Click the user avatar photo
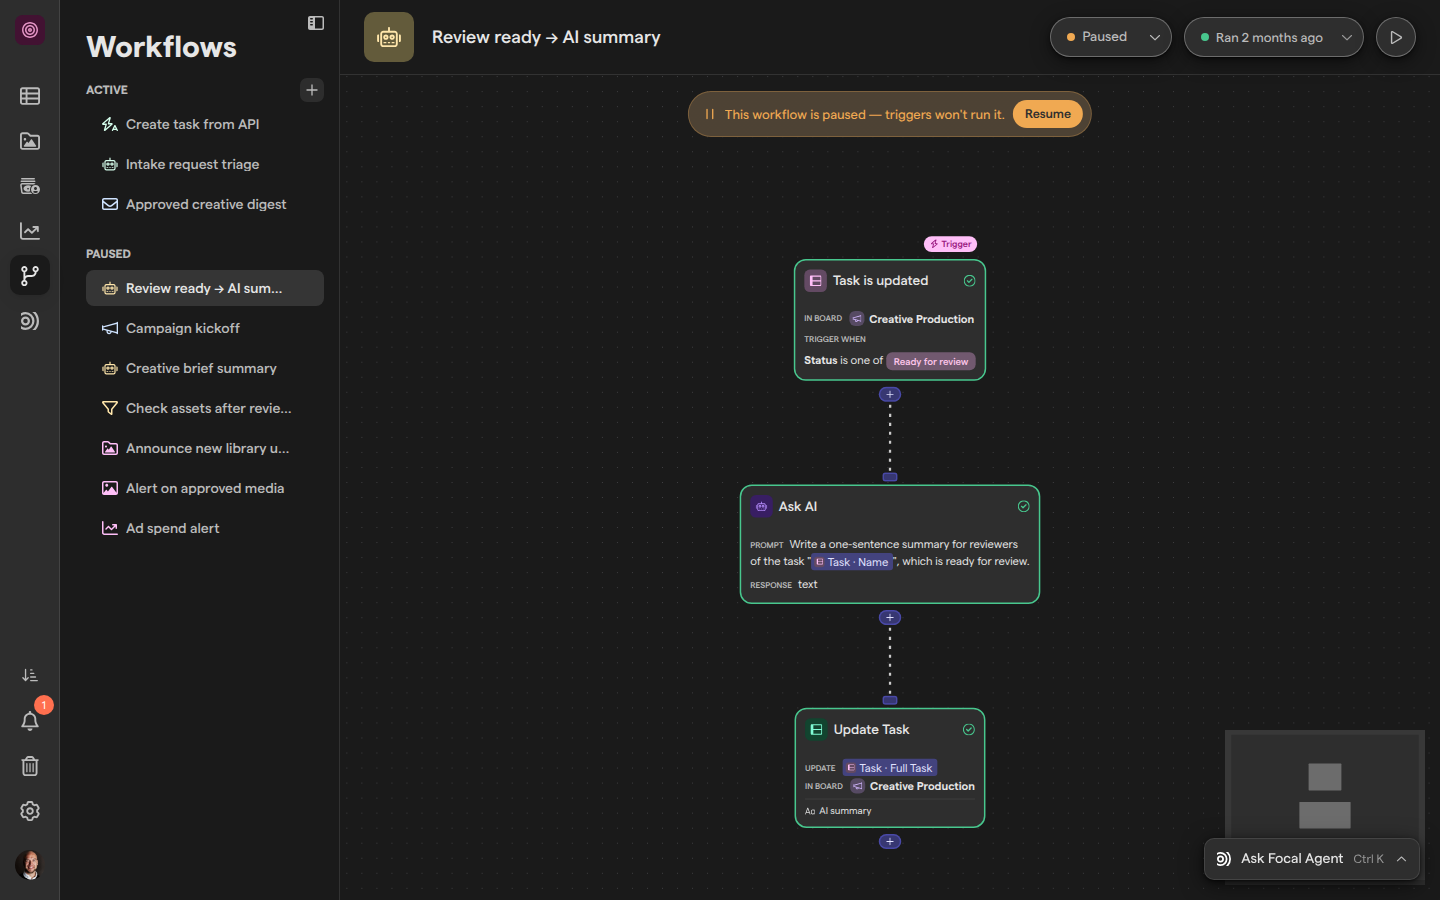1440x900 pixels. tap(30, 865)
